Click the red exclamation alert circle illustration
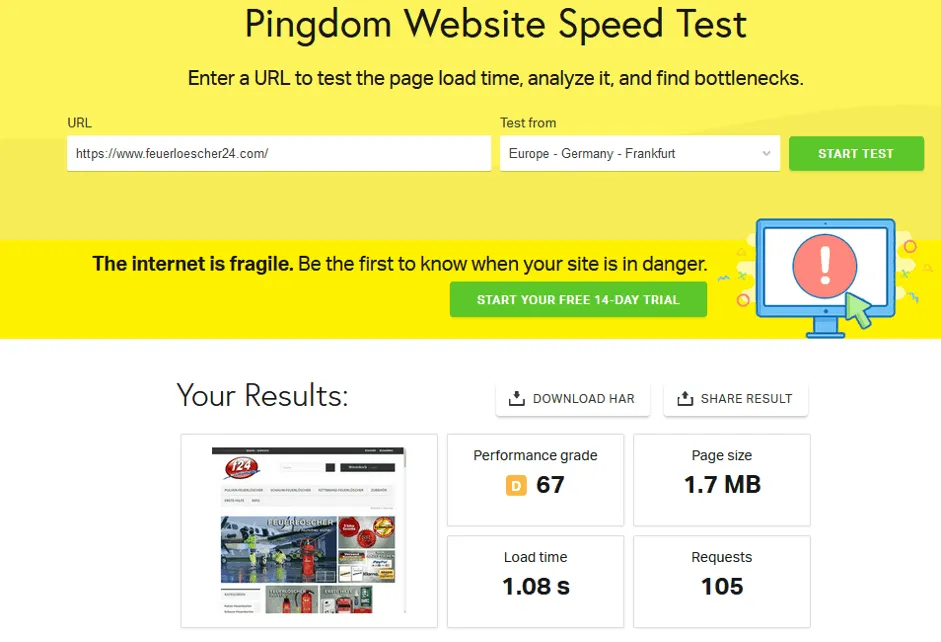 pos(825,266)
